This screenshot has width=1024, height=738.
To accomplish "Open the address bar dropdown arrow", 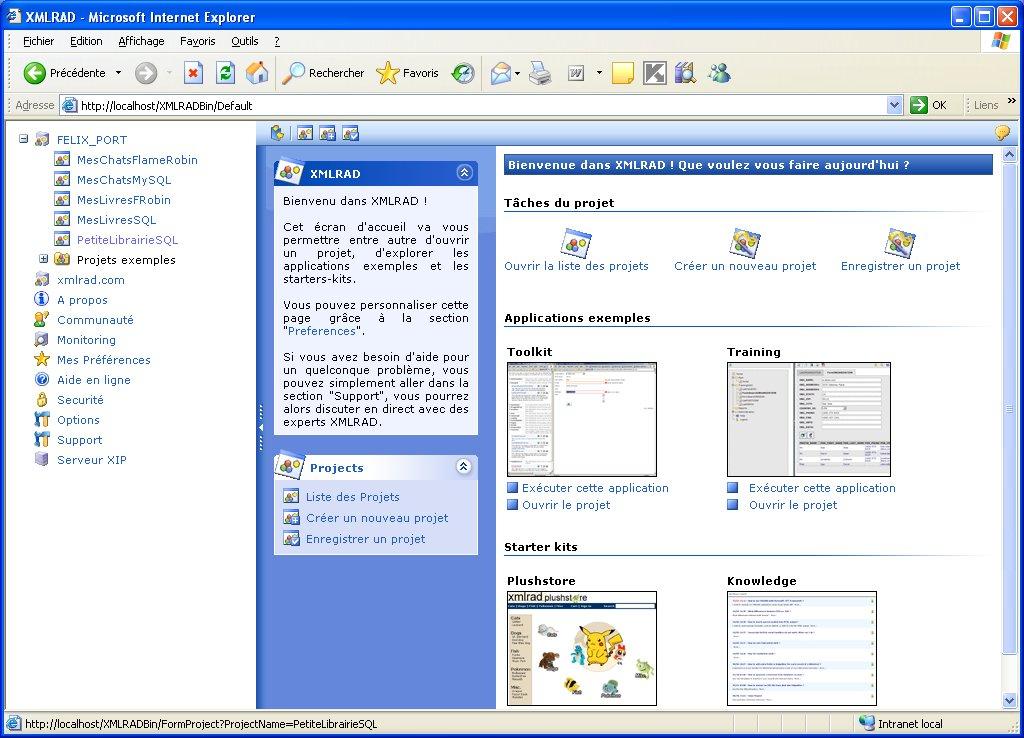I will (x=894, y=105).
